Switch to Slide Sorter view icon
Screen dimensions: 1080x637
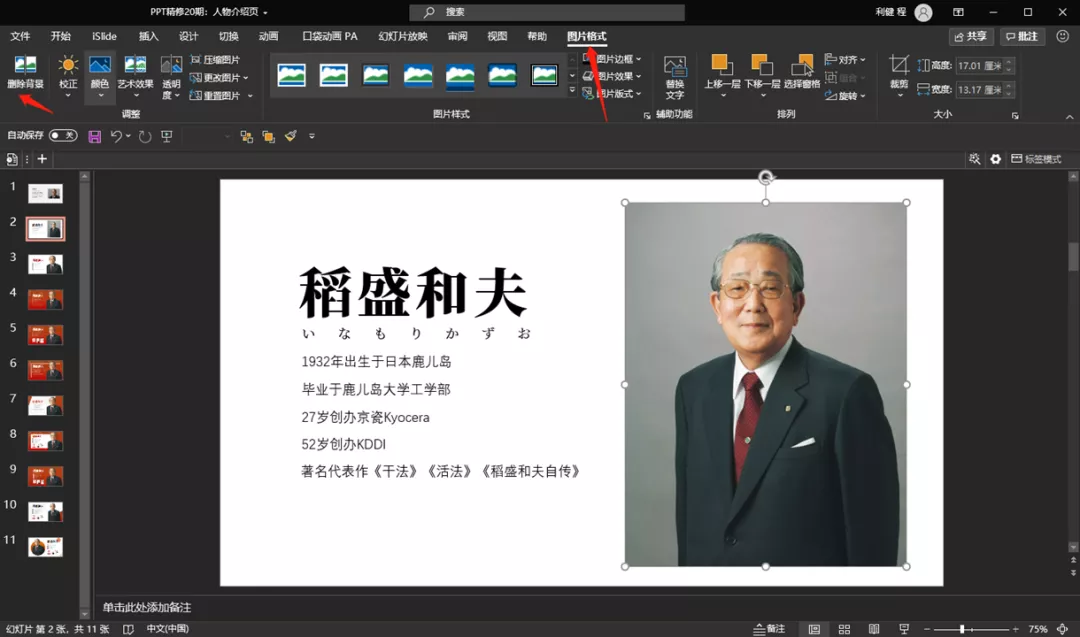point(844,629)
